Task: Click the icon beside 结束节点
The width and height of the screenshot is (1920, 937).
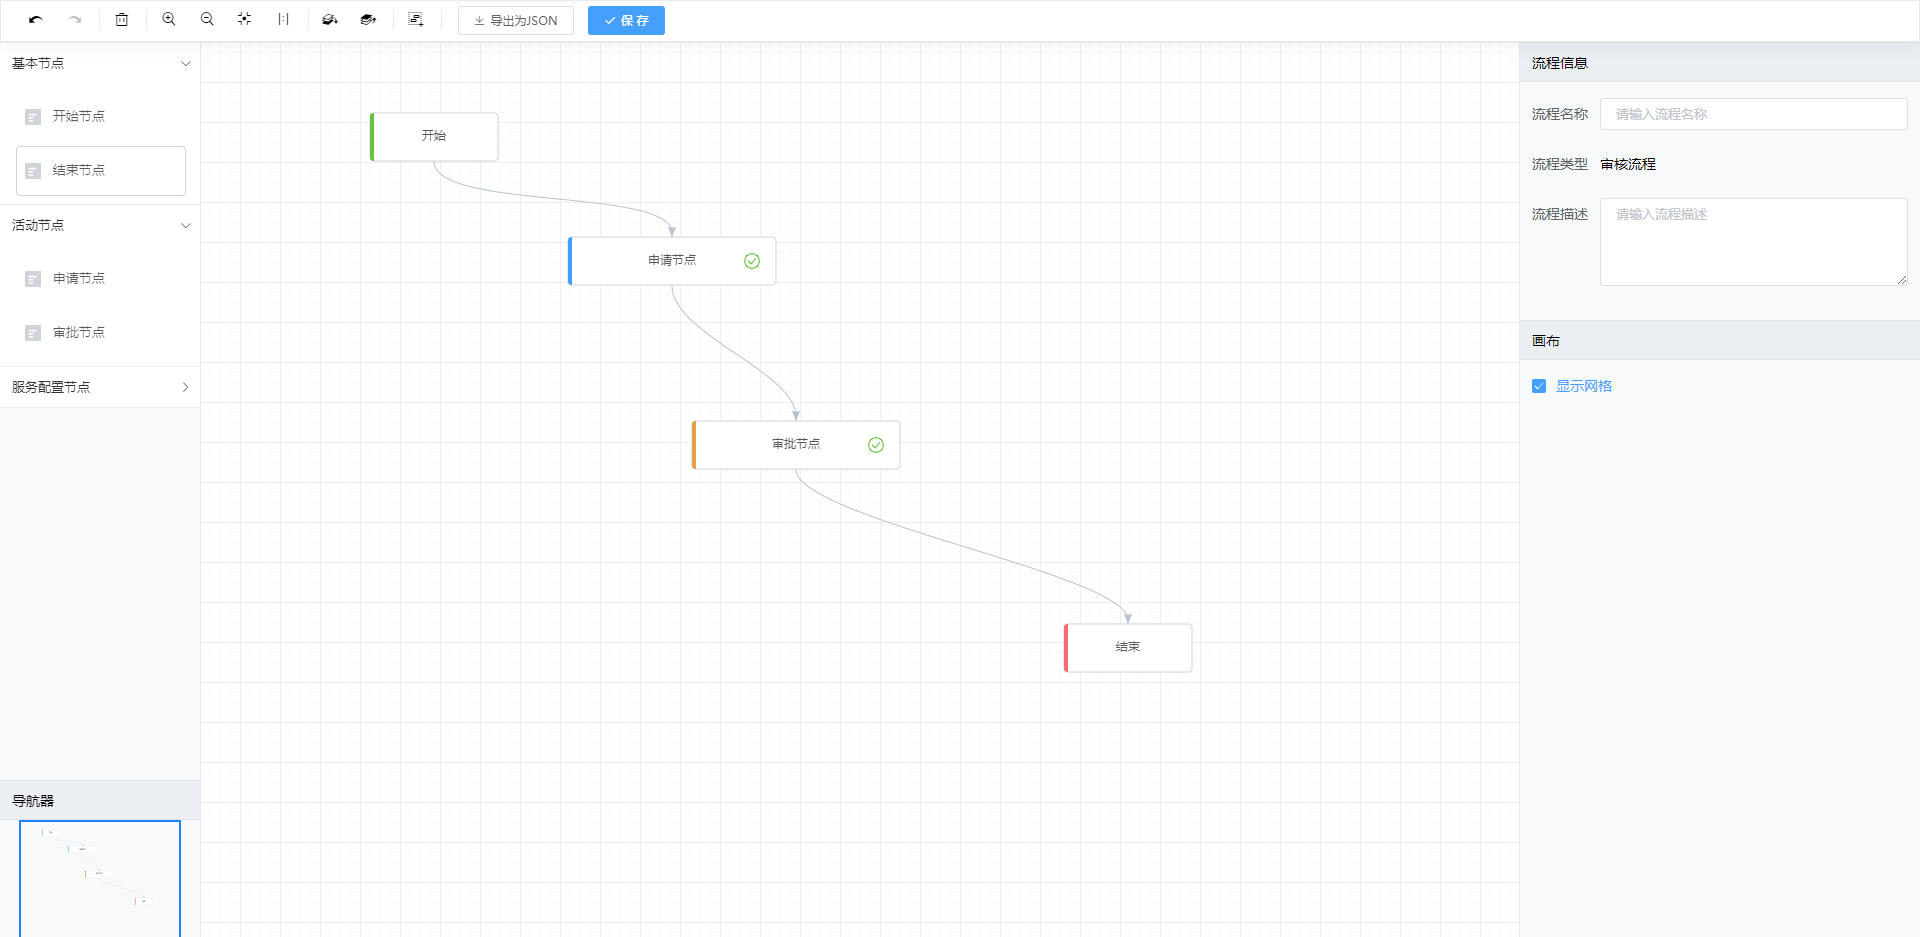Action: click(33, 171)
